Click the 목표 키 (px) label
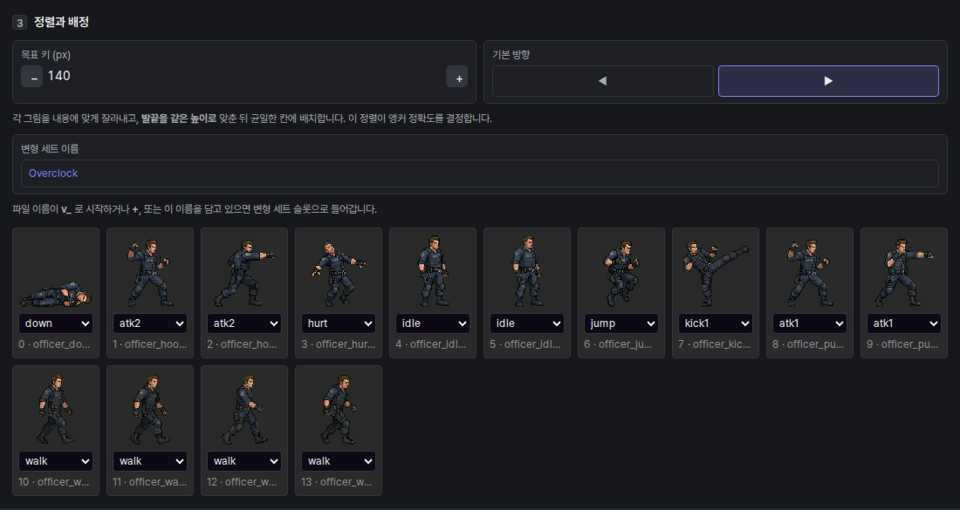The width and height of the screenshot is (960, 510). [46, 55]
